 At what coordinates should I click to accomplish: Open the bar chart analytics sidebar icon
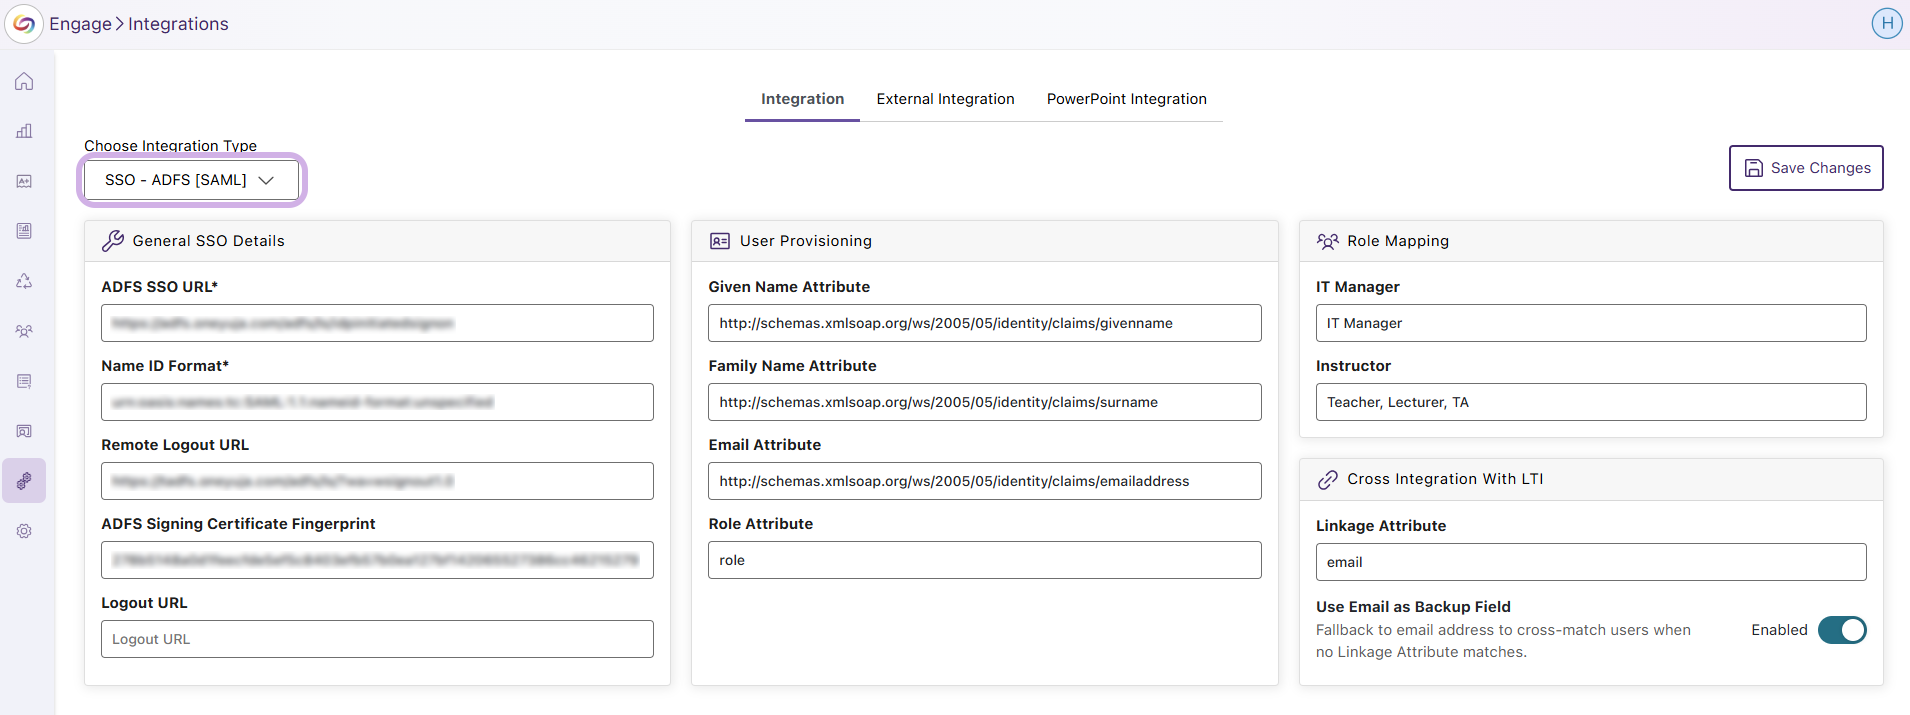pos(24,131)
